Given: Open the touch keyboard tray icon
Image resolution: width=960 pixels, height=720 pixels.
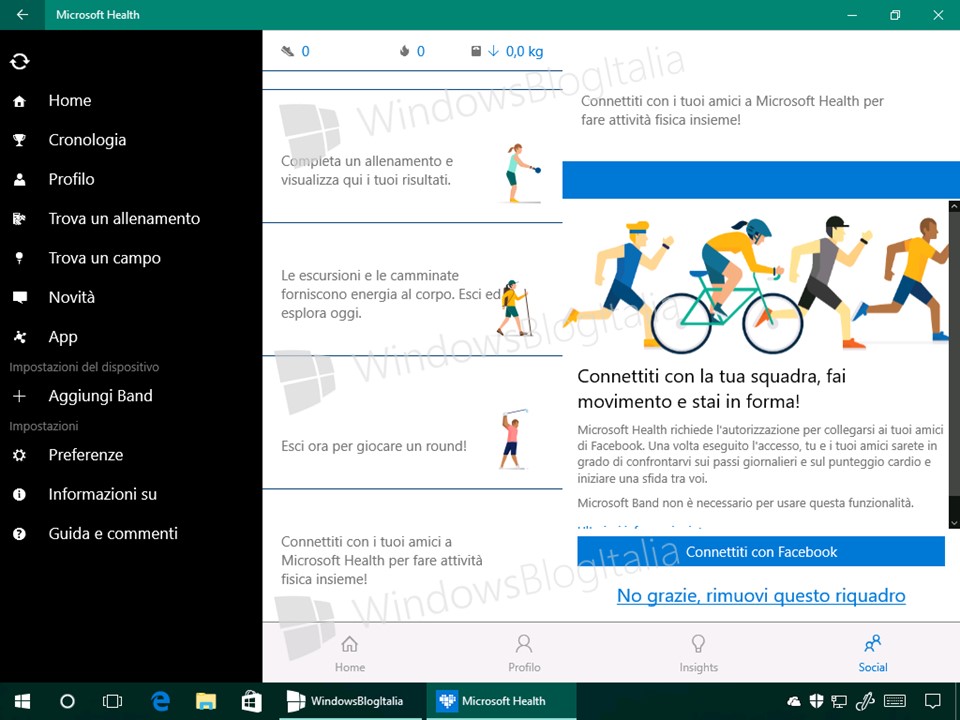Looking at the screenshot, I should pyautogui.click(x=895, y=701).
